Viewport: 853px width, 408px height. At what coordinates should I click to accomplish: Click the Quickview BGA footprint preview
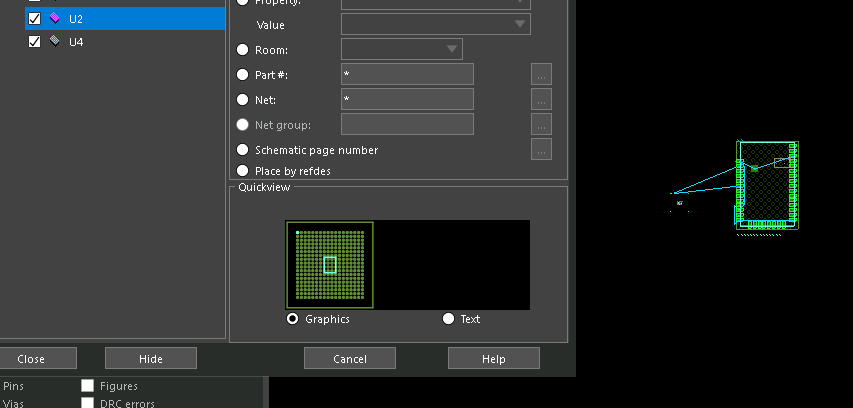tap(330, 265)
